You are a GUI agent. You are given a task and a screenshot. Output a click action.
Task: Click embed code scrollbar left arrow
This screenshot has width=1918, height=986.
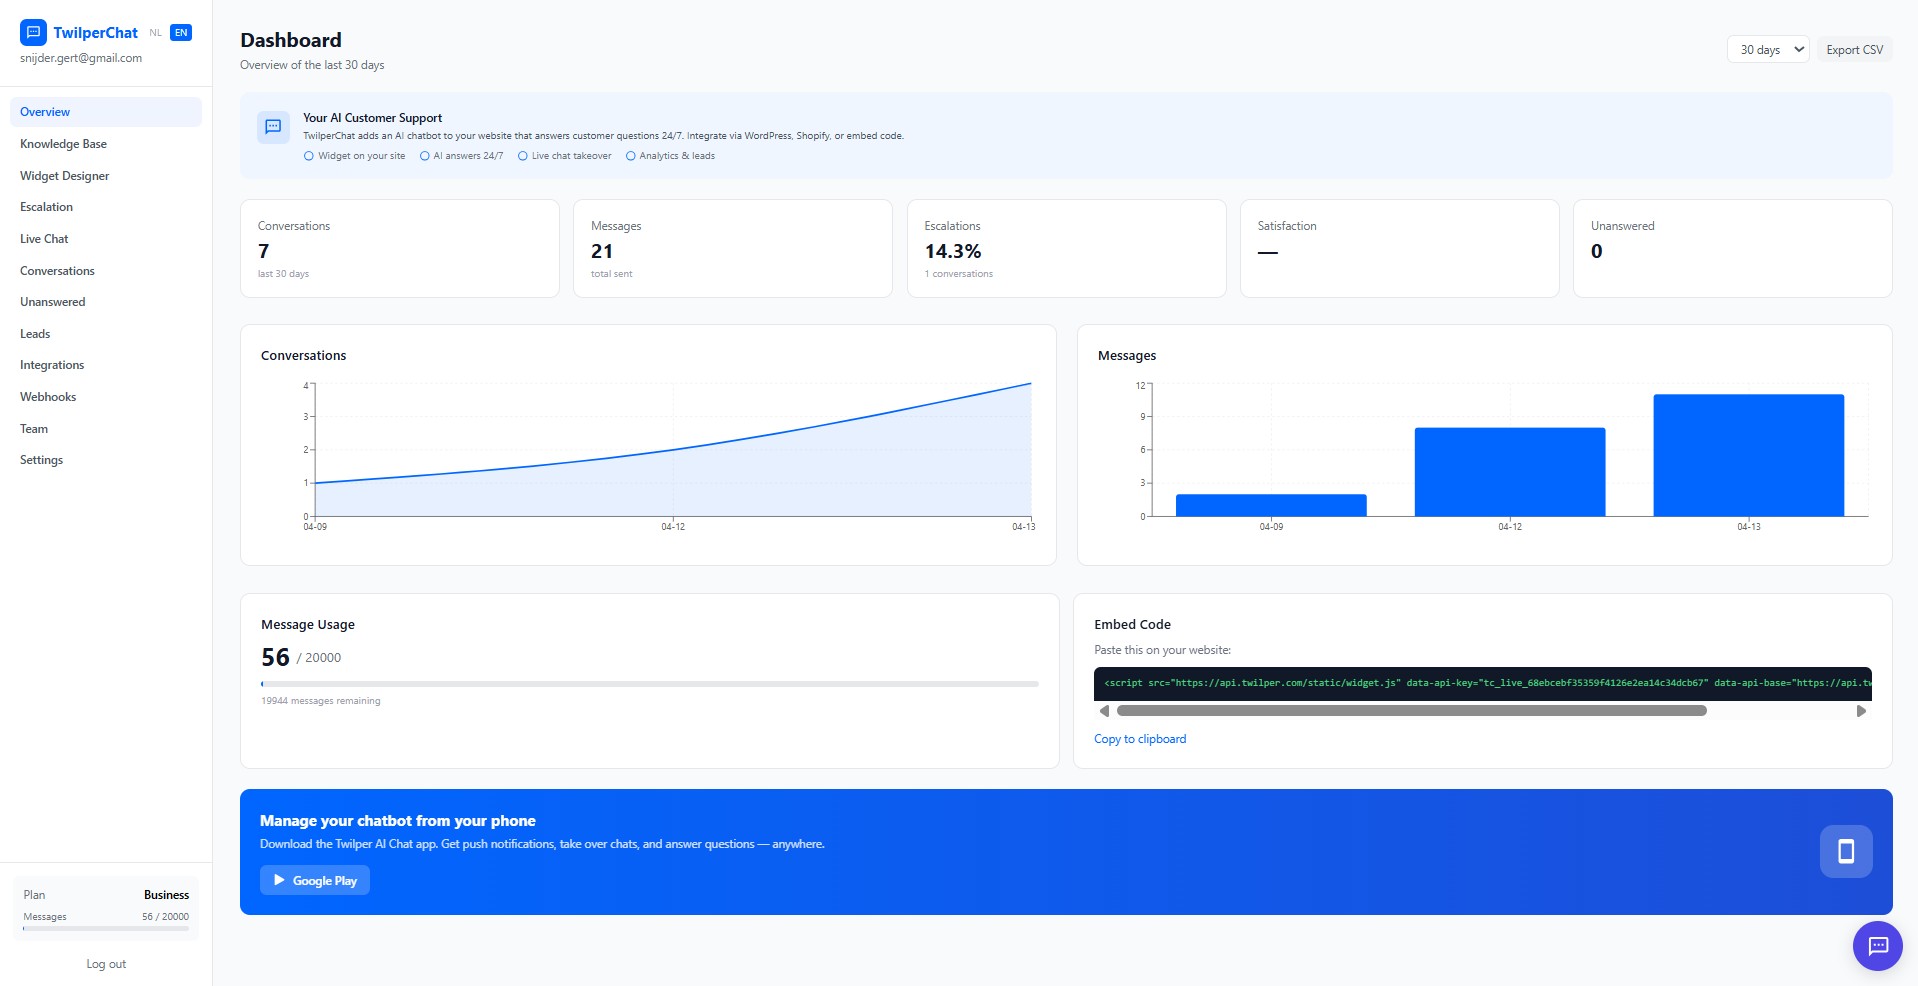tap(1104, 711)
